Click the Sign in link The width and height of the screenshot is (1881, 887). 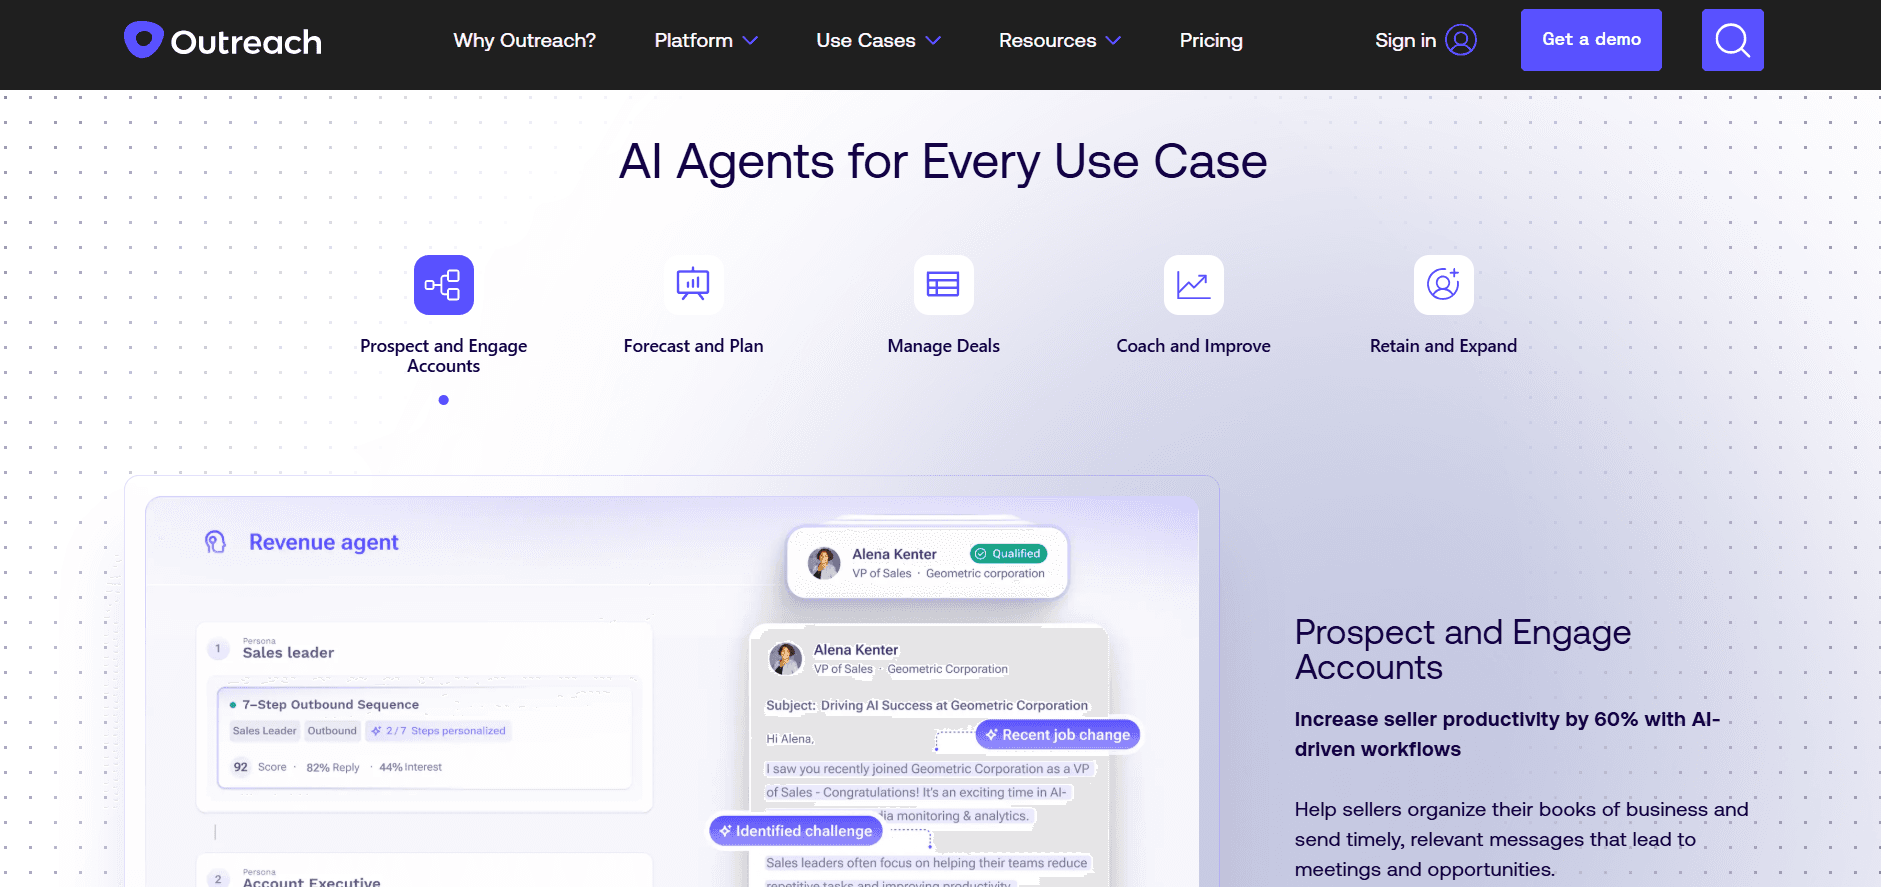[1405, 40]
